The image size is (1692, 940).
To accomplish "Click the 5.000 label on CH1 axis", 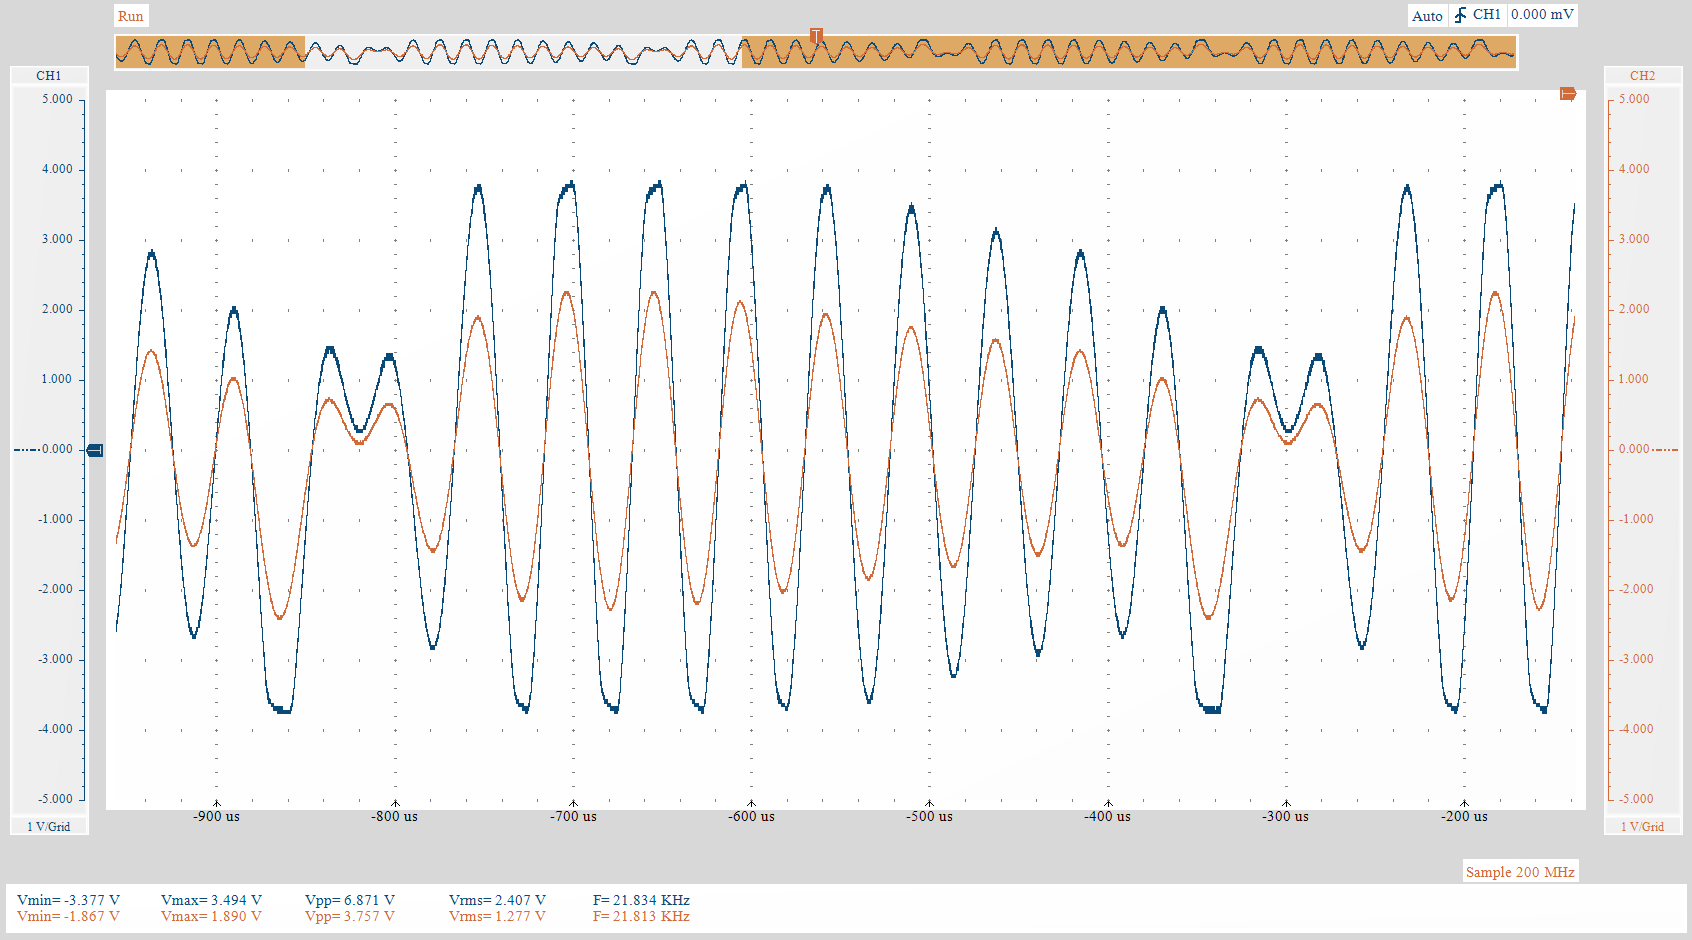I will (x=57, y=100).
